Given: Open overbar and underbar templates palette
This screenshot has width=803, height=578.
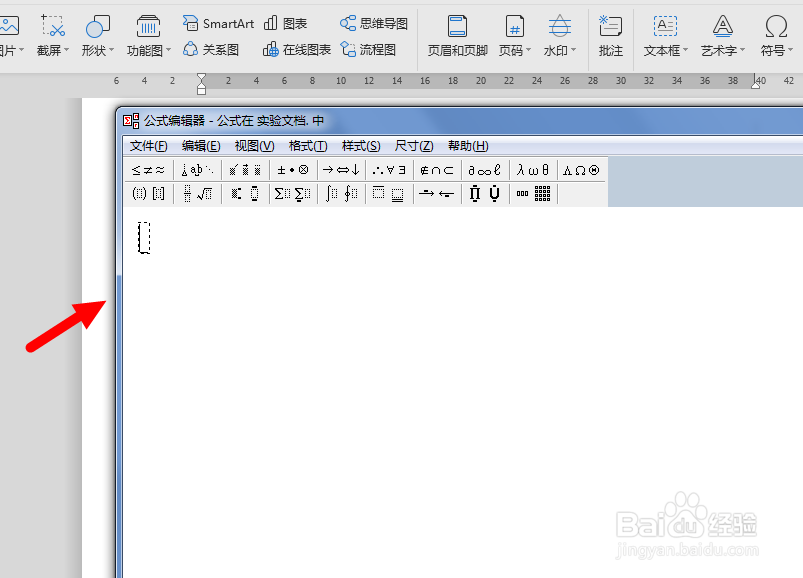Looking at the screenshot, I should [389, 194].
